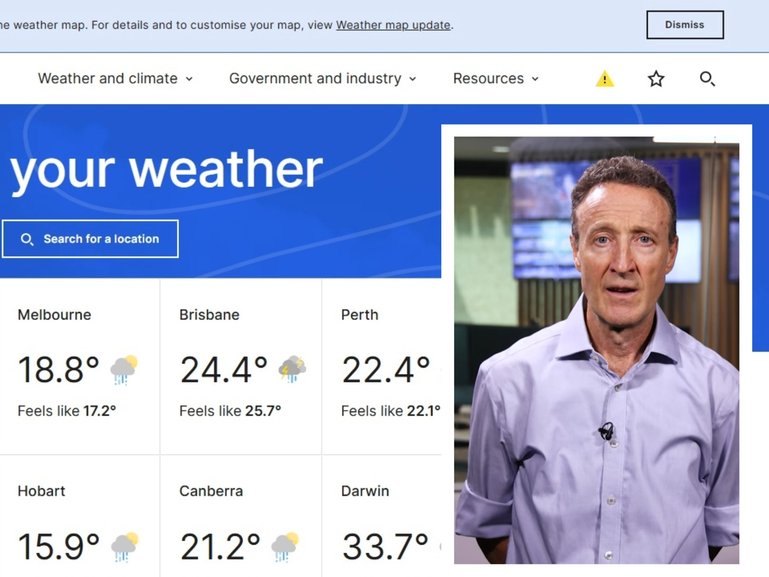This screenshot has width=769, height=577.
Task: Click Hobart's shower weather icon
Action: 124,546
